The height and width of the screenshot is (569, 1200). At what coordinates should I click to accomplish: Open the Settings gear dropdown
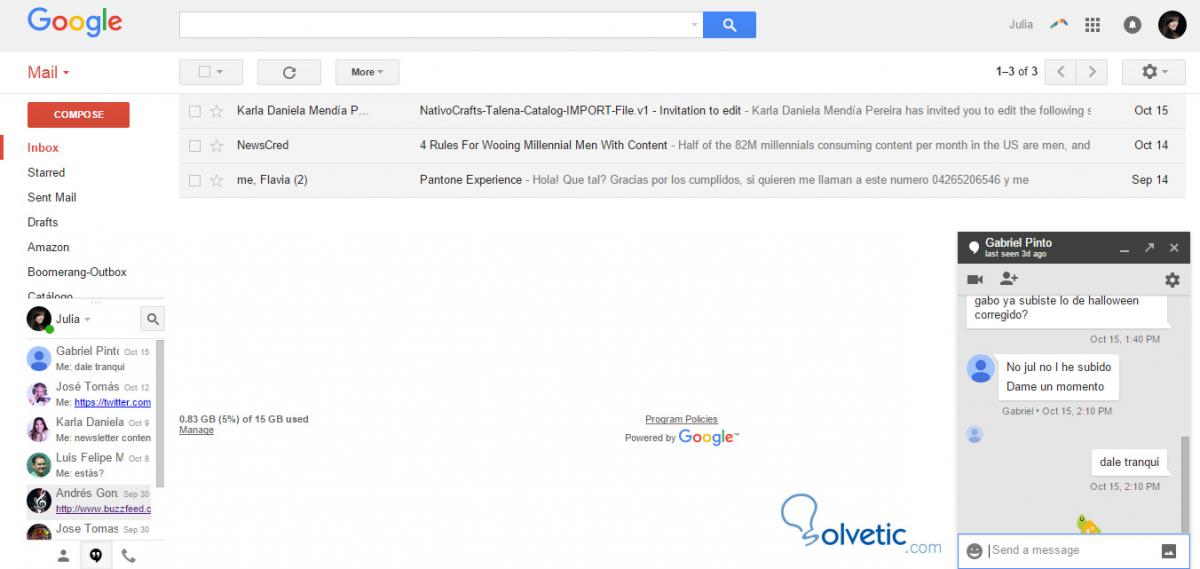pos(1154,72)
